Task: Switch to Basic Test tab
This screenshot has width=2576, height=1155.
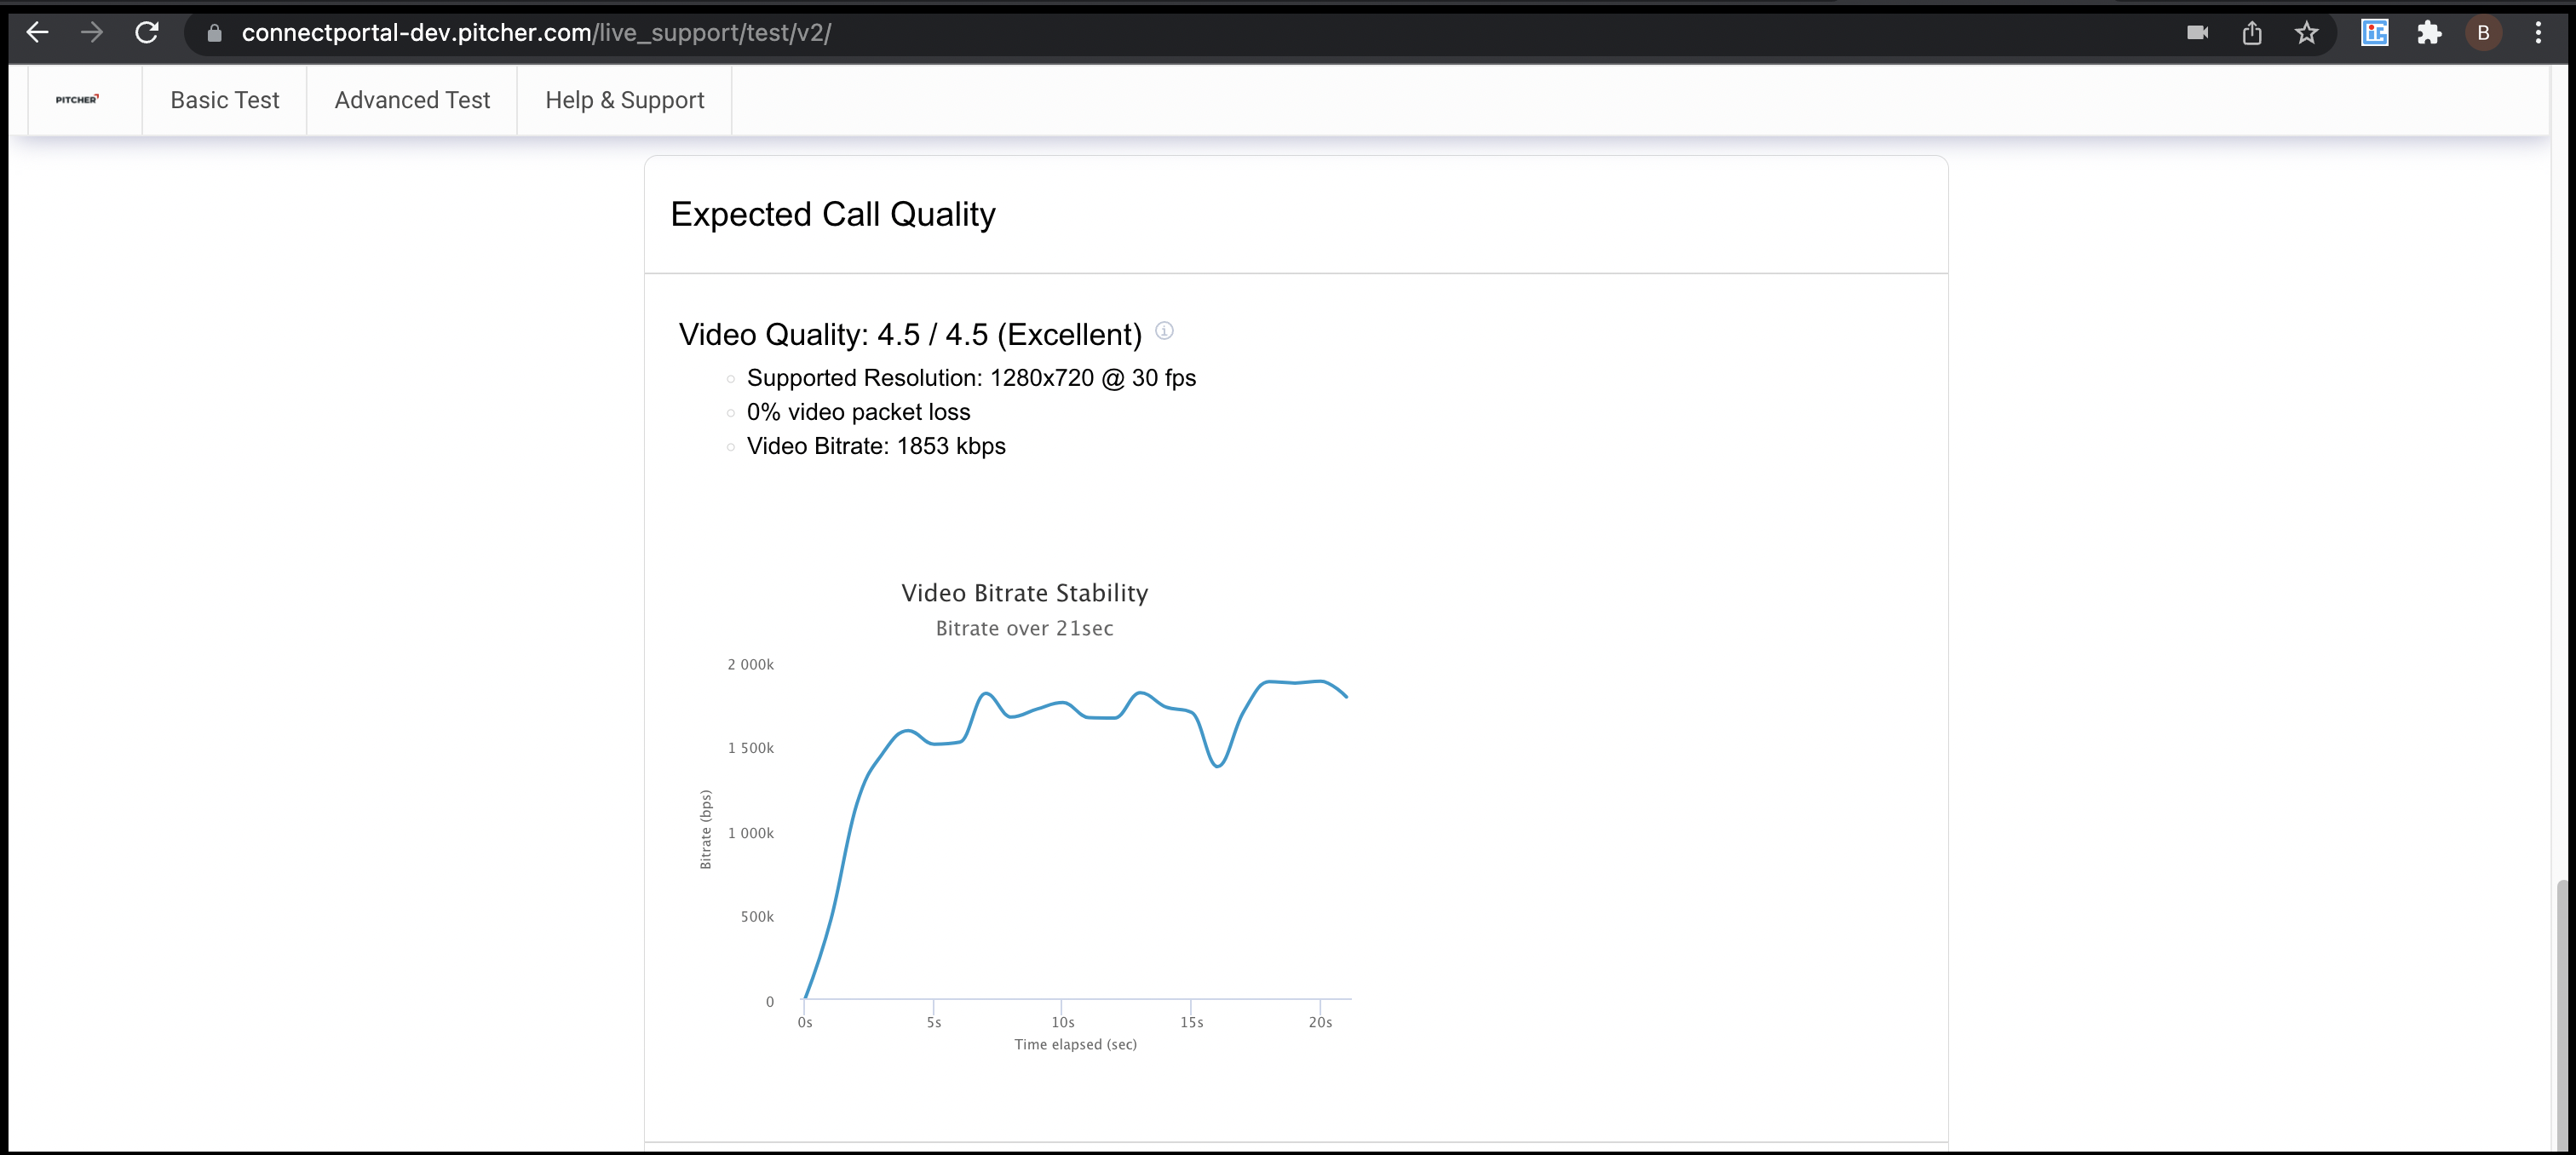Action: [225, 100]
